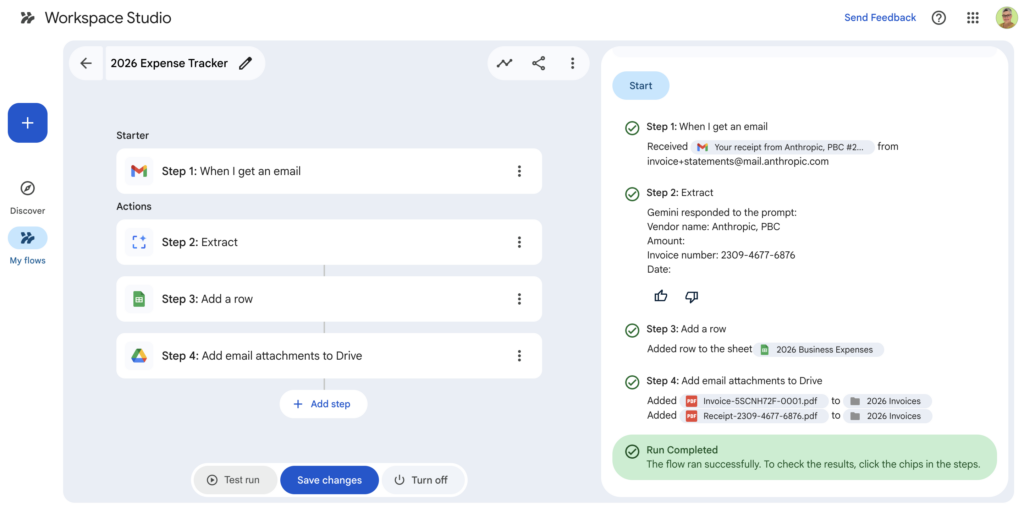Open 2026 Invoices folder chip beside Invoice pdf
The height and width of the screenshot is (507, 1024).
(887, 401)
